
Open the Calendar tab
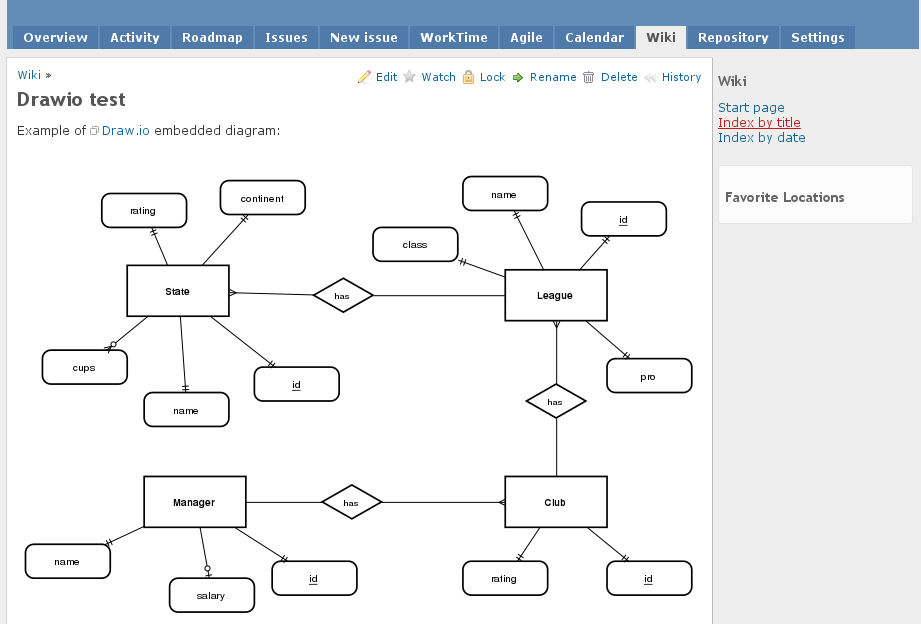pyautogui.click(x=594, y=38)
